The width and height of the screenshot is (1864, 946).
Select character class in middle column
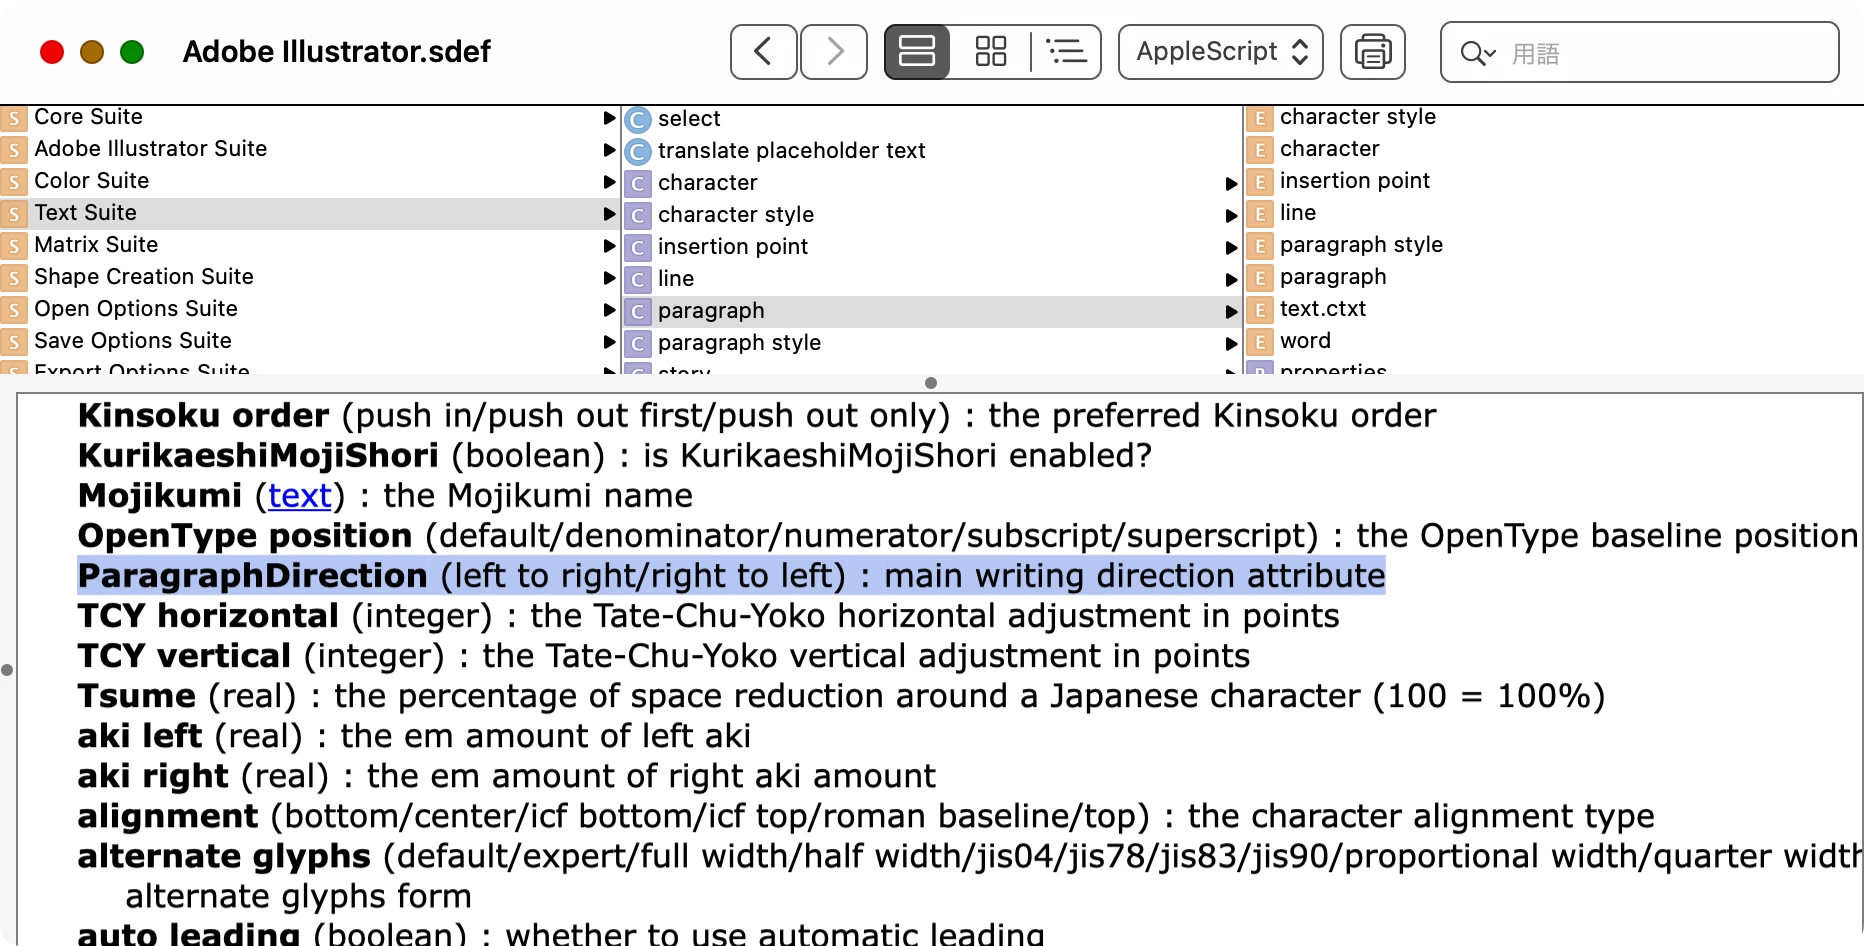point(932,183)
